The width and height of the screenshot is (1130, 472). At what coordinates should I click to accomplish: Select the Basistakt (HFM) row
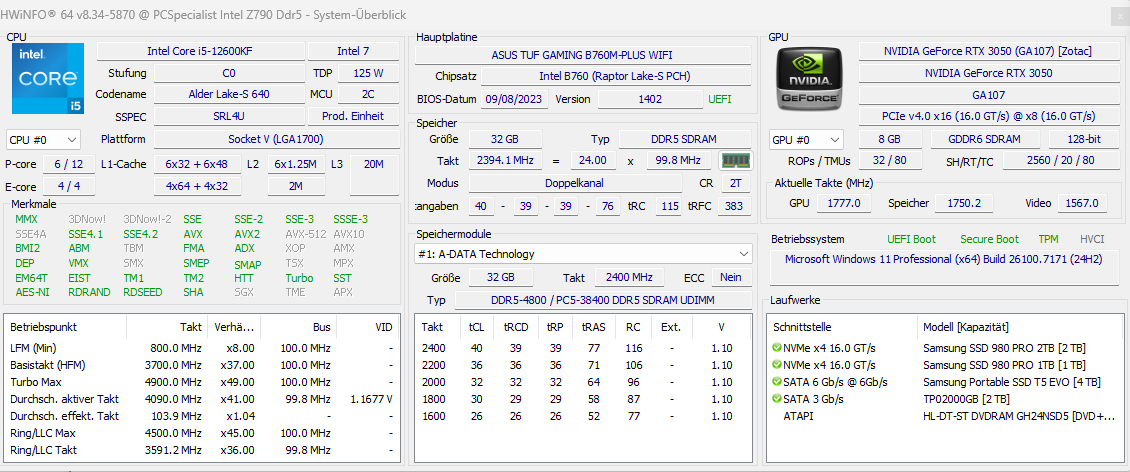click(x=201, y=365)
